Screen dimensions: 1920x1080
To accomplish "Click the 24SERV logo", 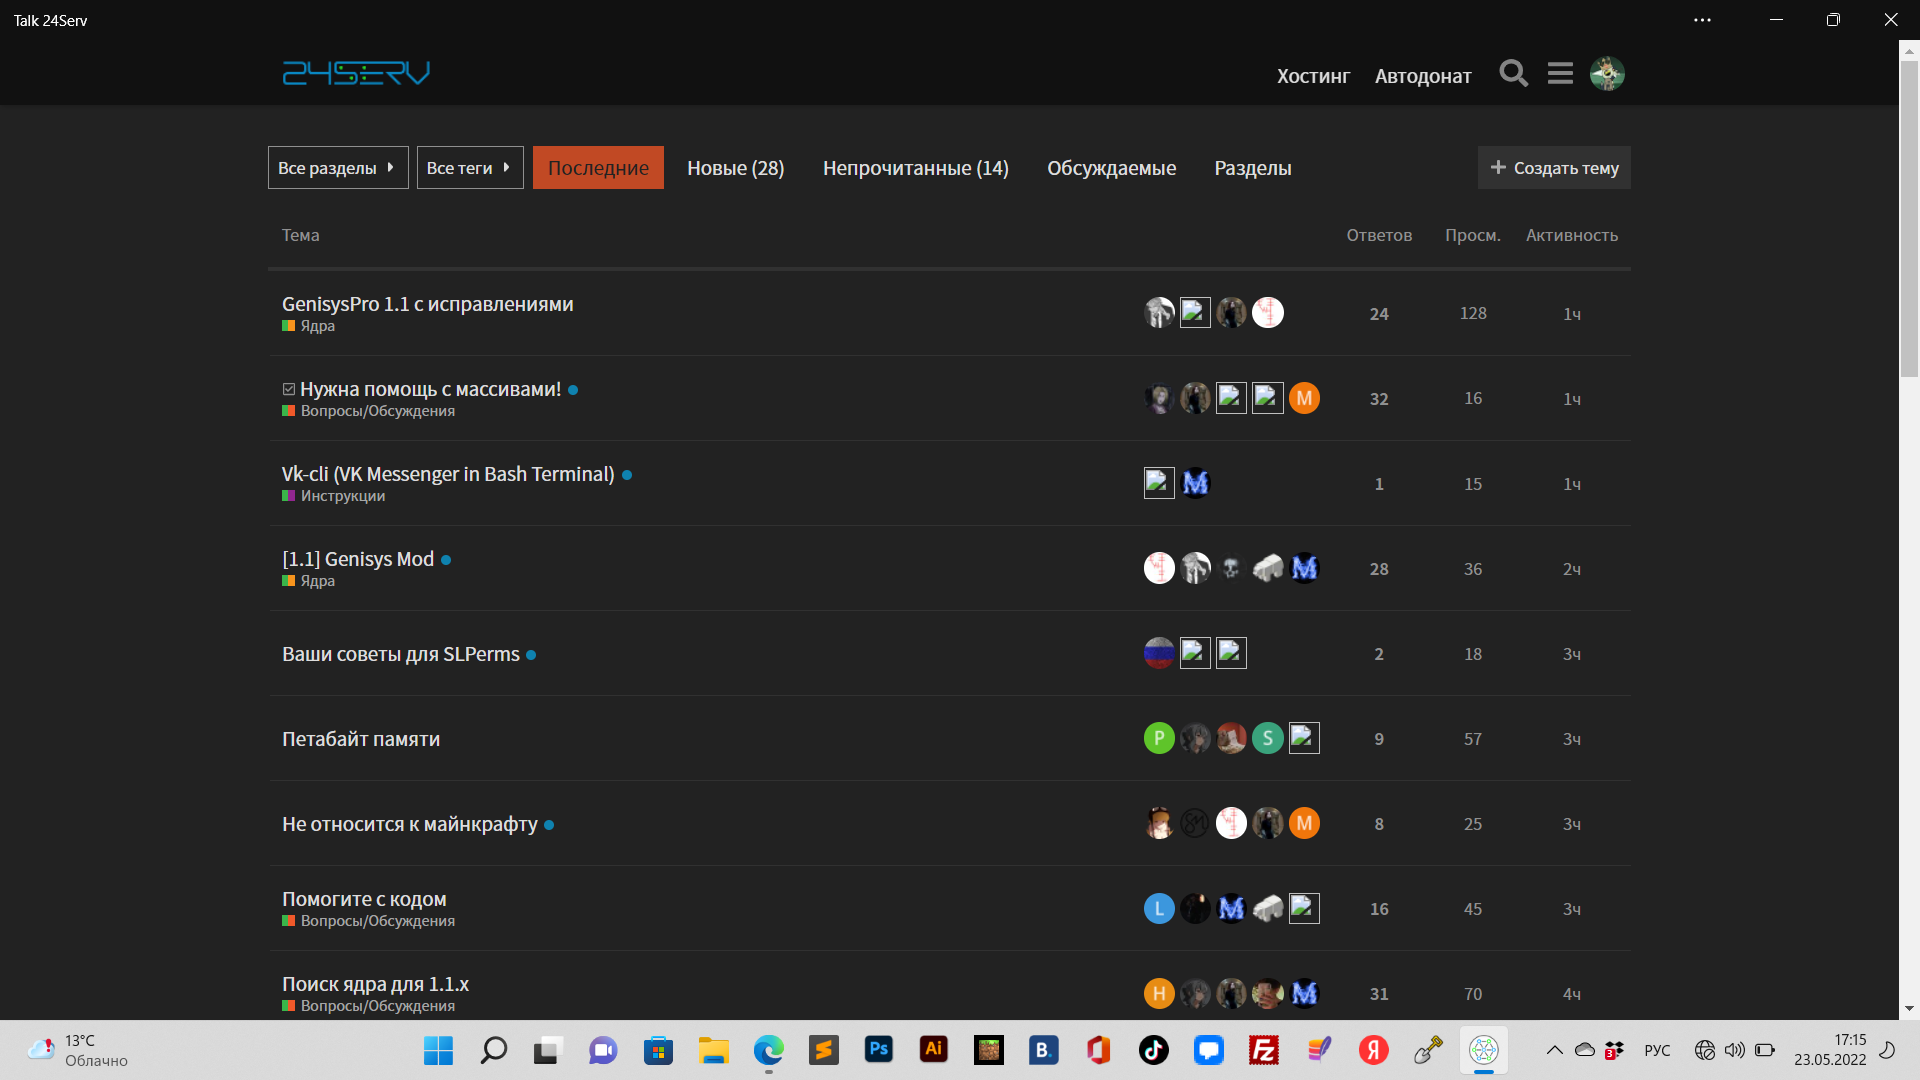I will tap(356, 73).
